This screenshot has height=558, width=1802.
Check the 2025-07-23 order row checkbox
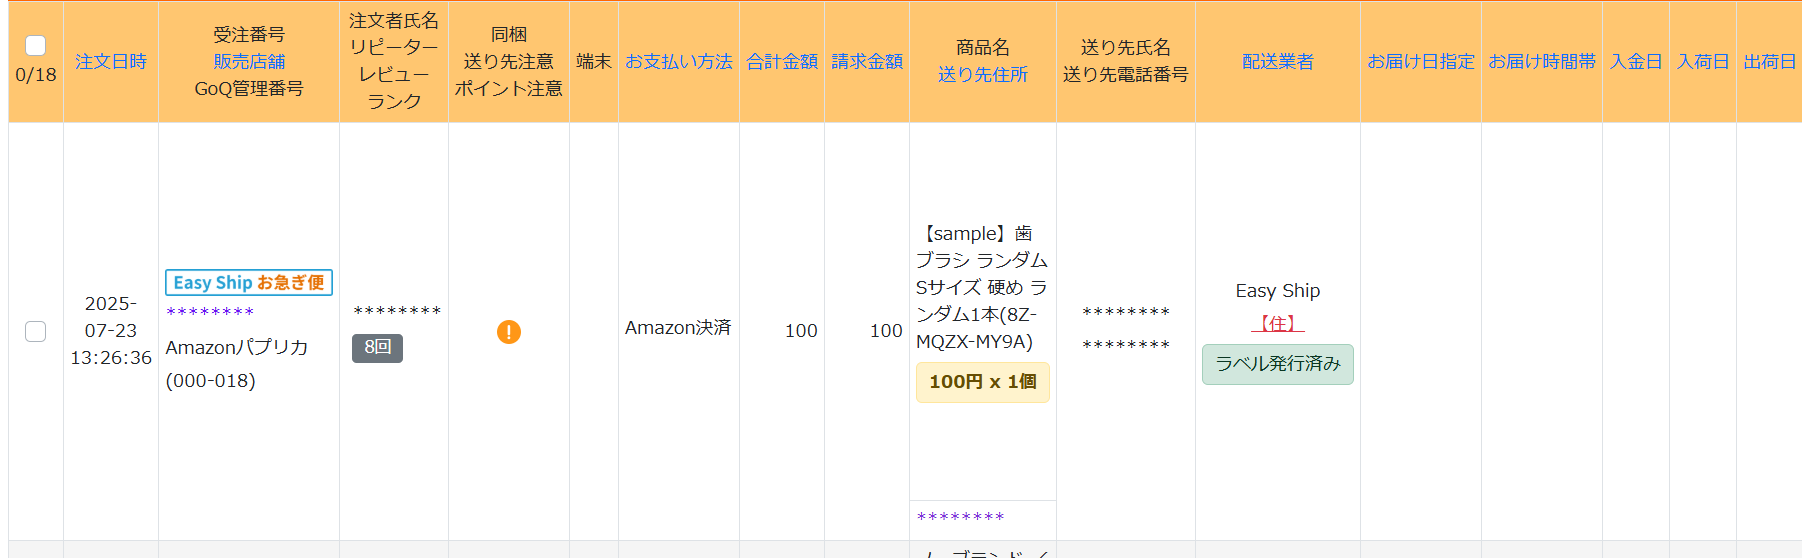[x=36, y=331]
